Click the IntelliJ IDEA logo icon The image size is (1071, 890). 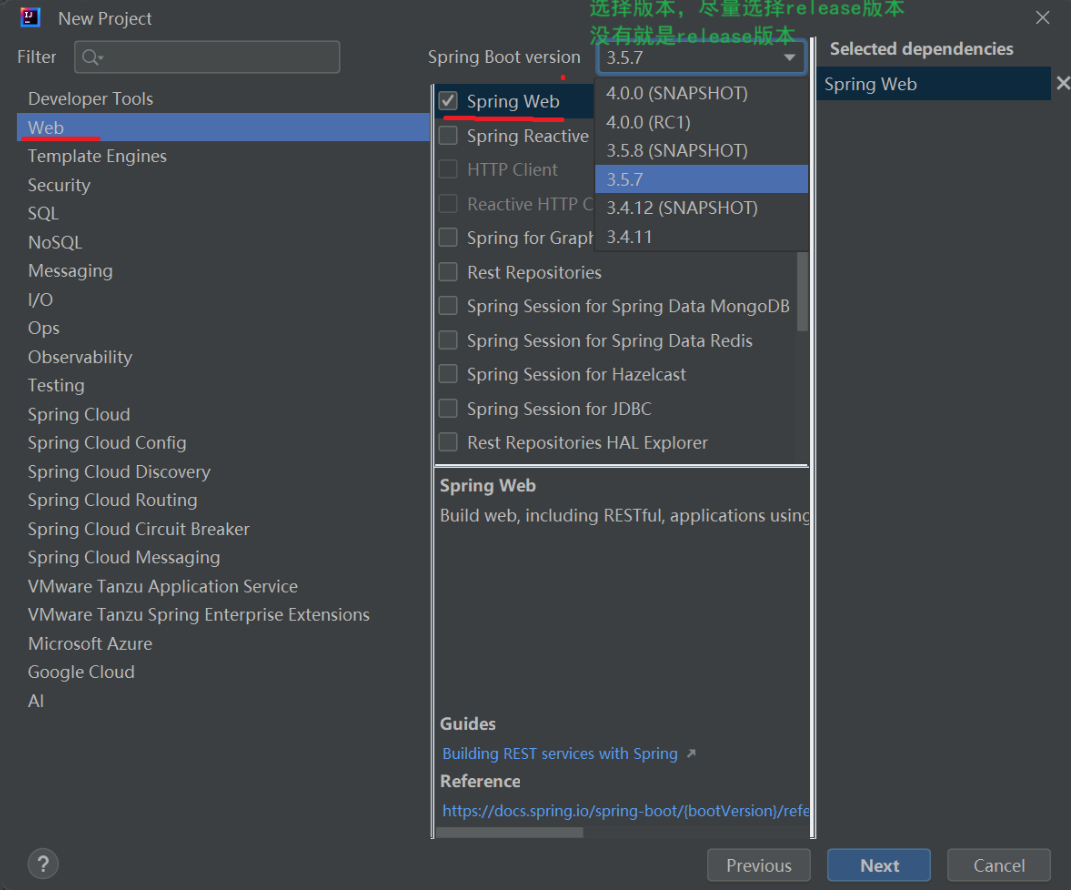click(x=30, y=18)
